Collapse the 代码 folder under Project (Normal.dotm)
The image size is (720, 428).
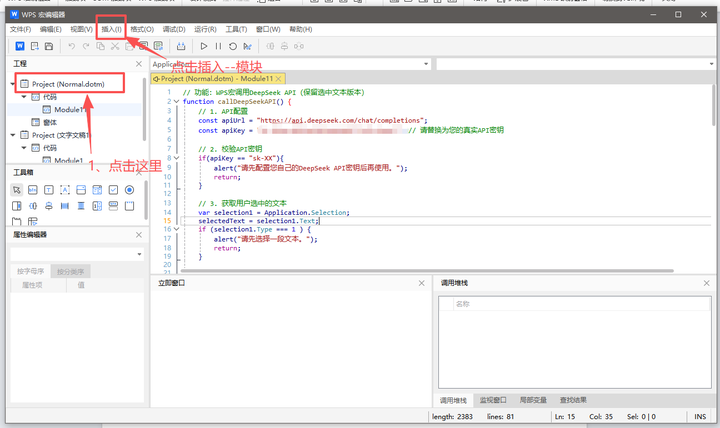pyautogui.click(x=24, y=96)
